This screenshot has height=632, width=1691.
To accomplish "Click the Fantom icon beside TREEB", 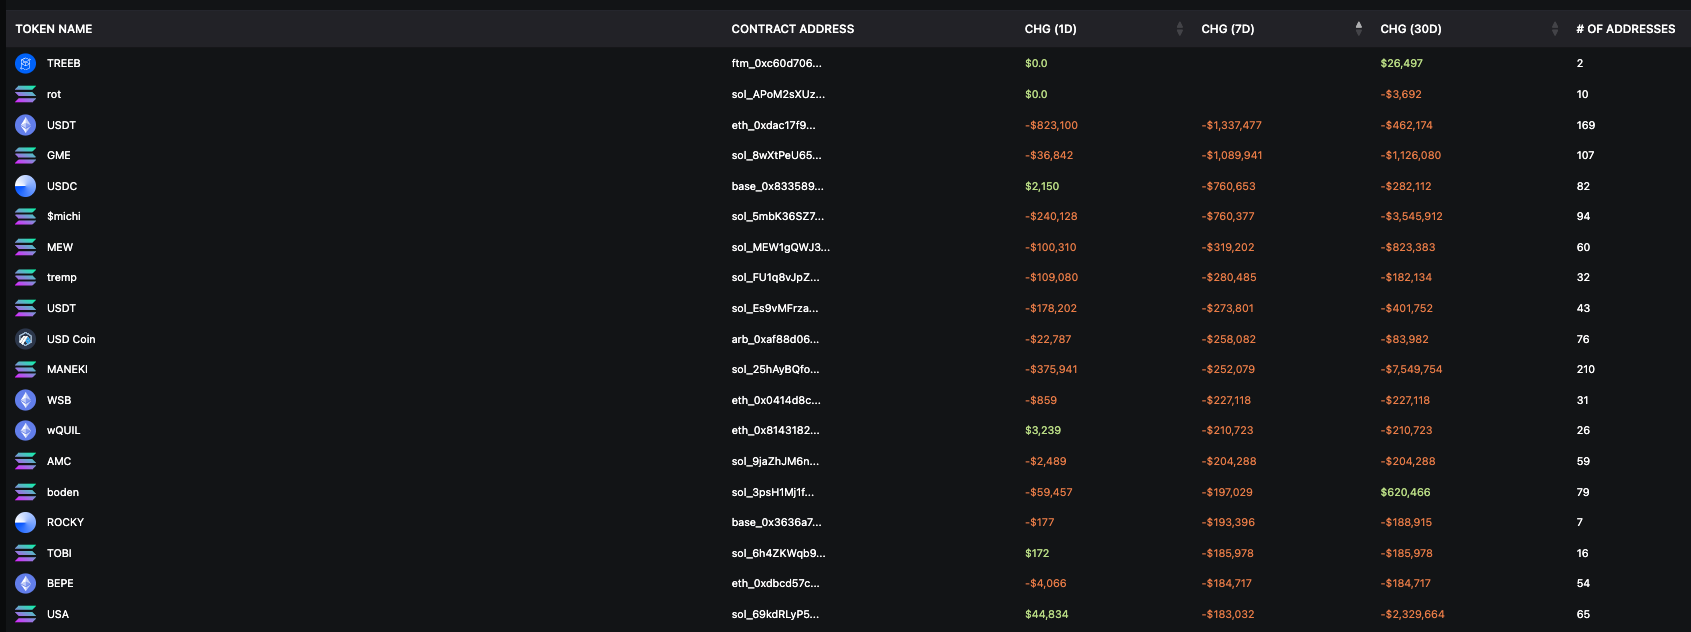I will (26, 63).
